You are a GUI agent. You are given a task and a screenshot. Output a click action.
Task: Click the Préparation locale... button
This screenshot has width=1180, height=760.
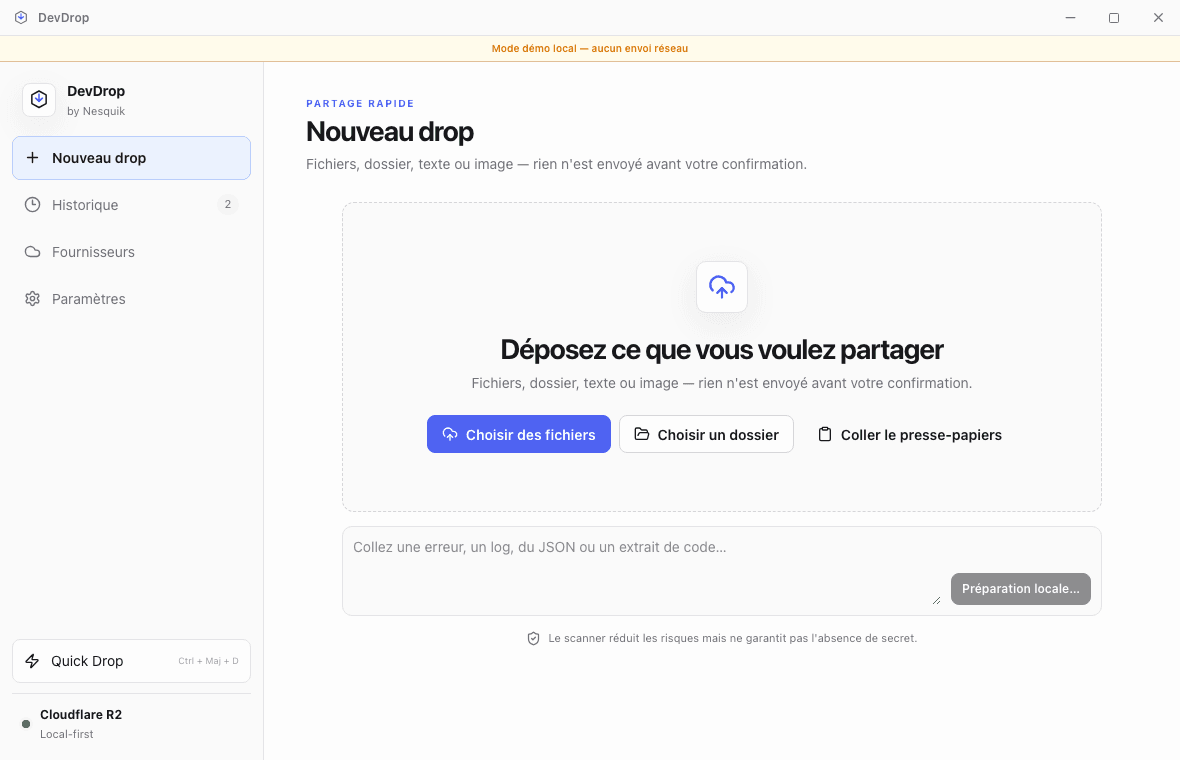click(1020, 588)
